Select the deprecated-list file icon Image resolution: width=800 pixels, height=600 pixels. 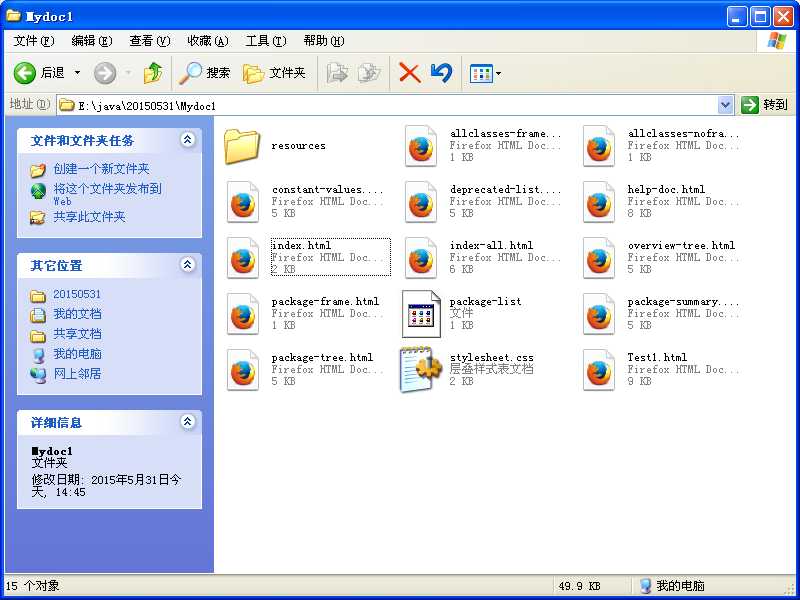420,203
